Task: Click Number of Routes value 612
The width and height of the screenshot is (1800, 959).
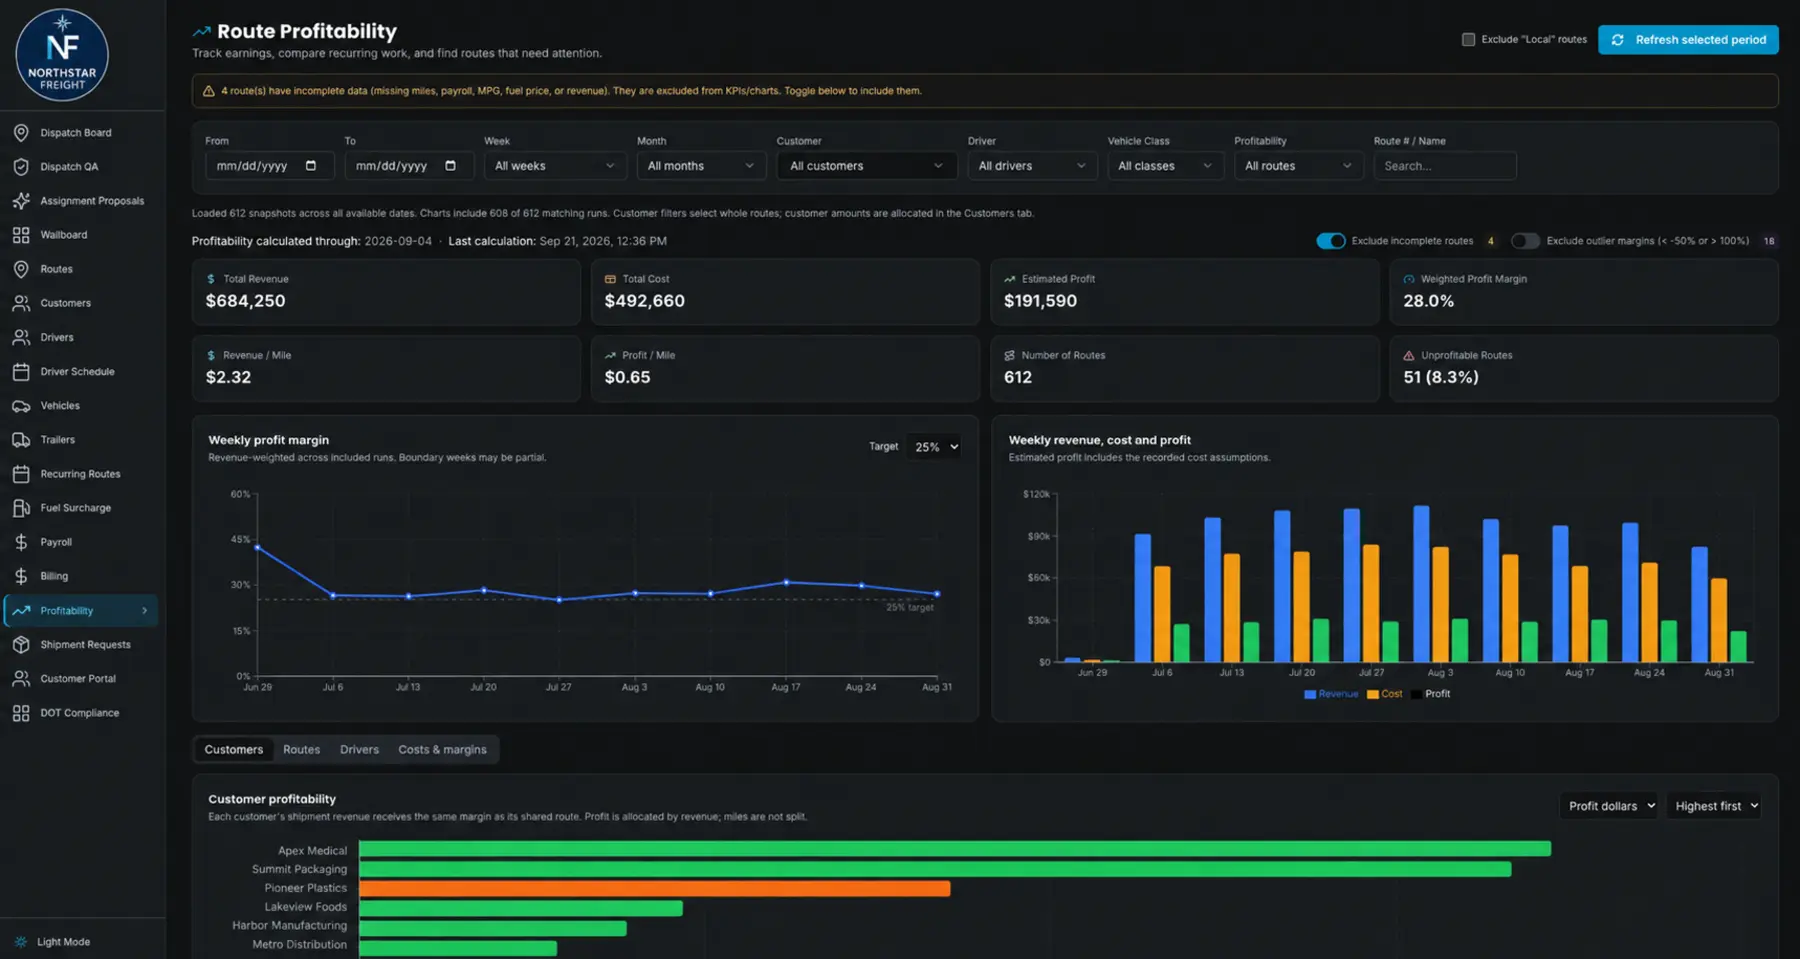Action: 1018,377
